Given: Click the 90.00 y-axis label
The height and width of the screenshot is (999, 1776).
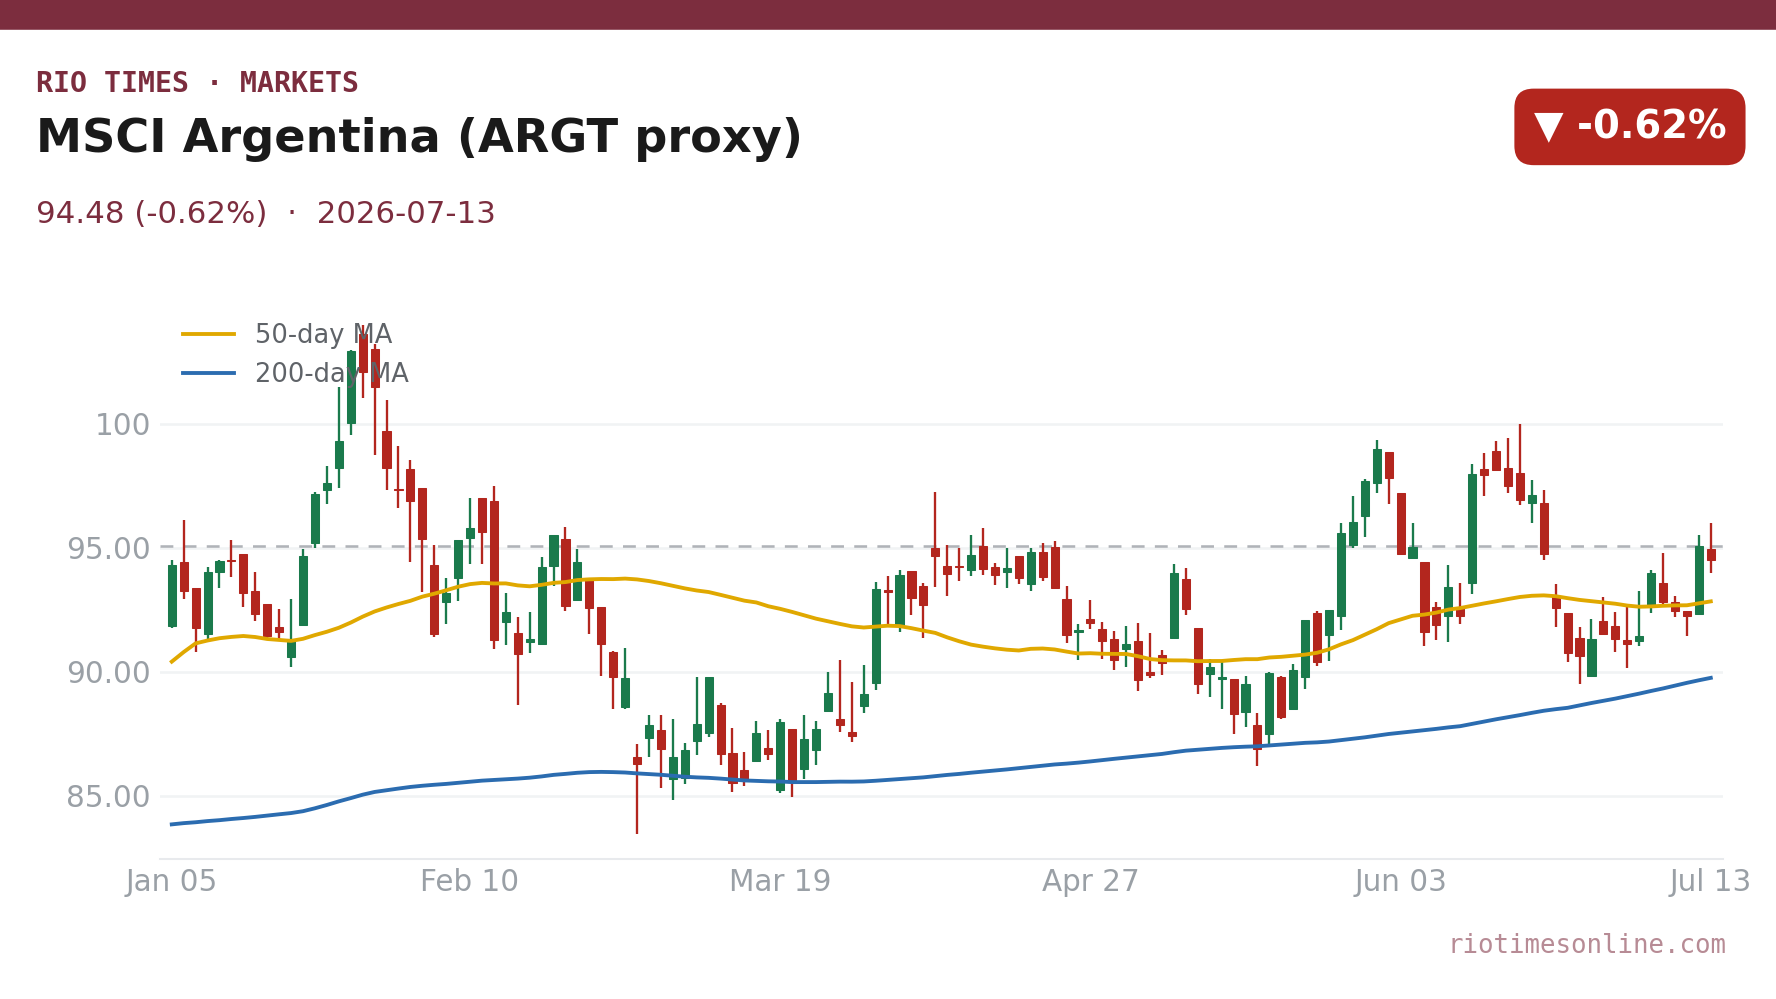Looking at the screenshot, I should tap(109, 673).
